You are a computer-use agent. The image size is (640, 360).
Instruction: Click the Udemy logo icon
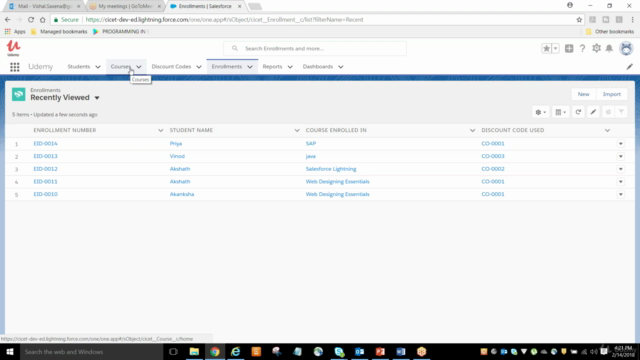[13, 48]
